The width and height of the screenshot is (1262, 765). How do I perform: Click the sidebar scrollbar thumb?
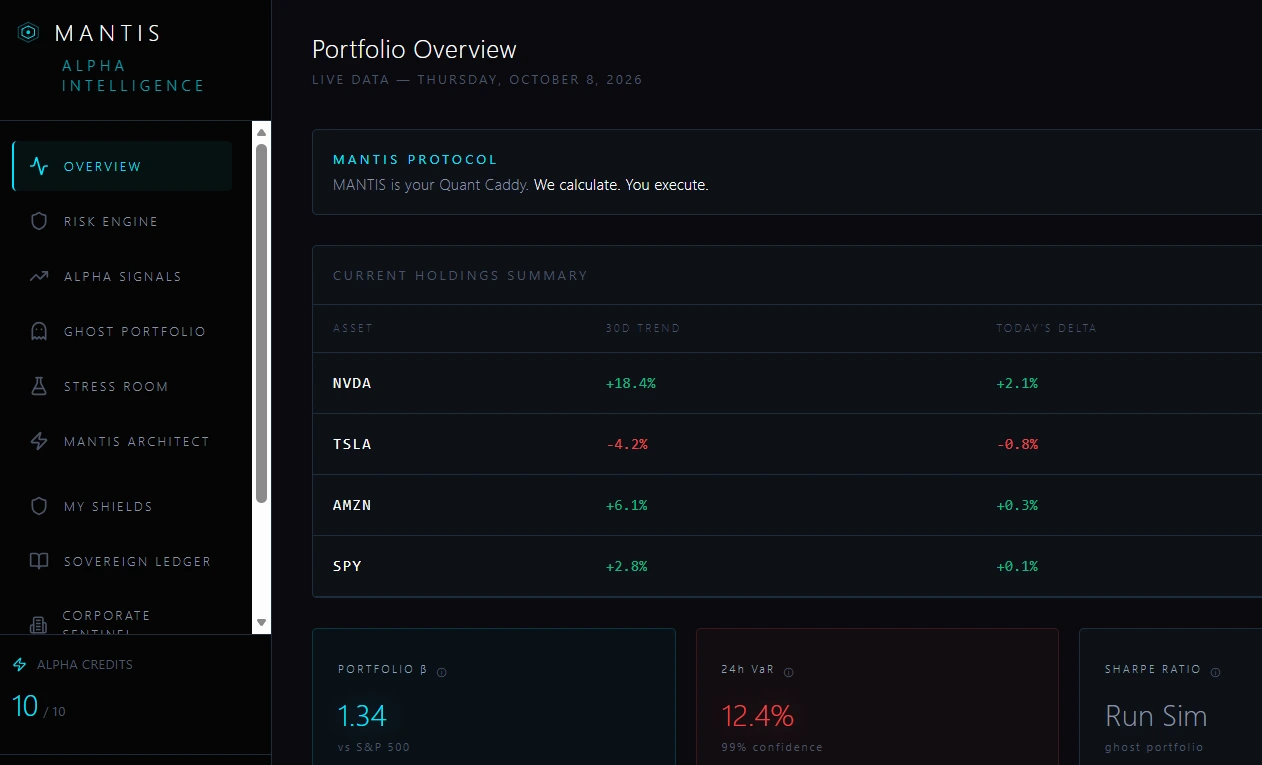(x=262, y=323)
